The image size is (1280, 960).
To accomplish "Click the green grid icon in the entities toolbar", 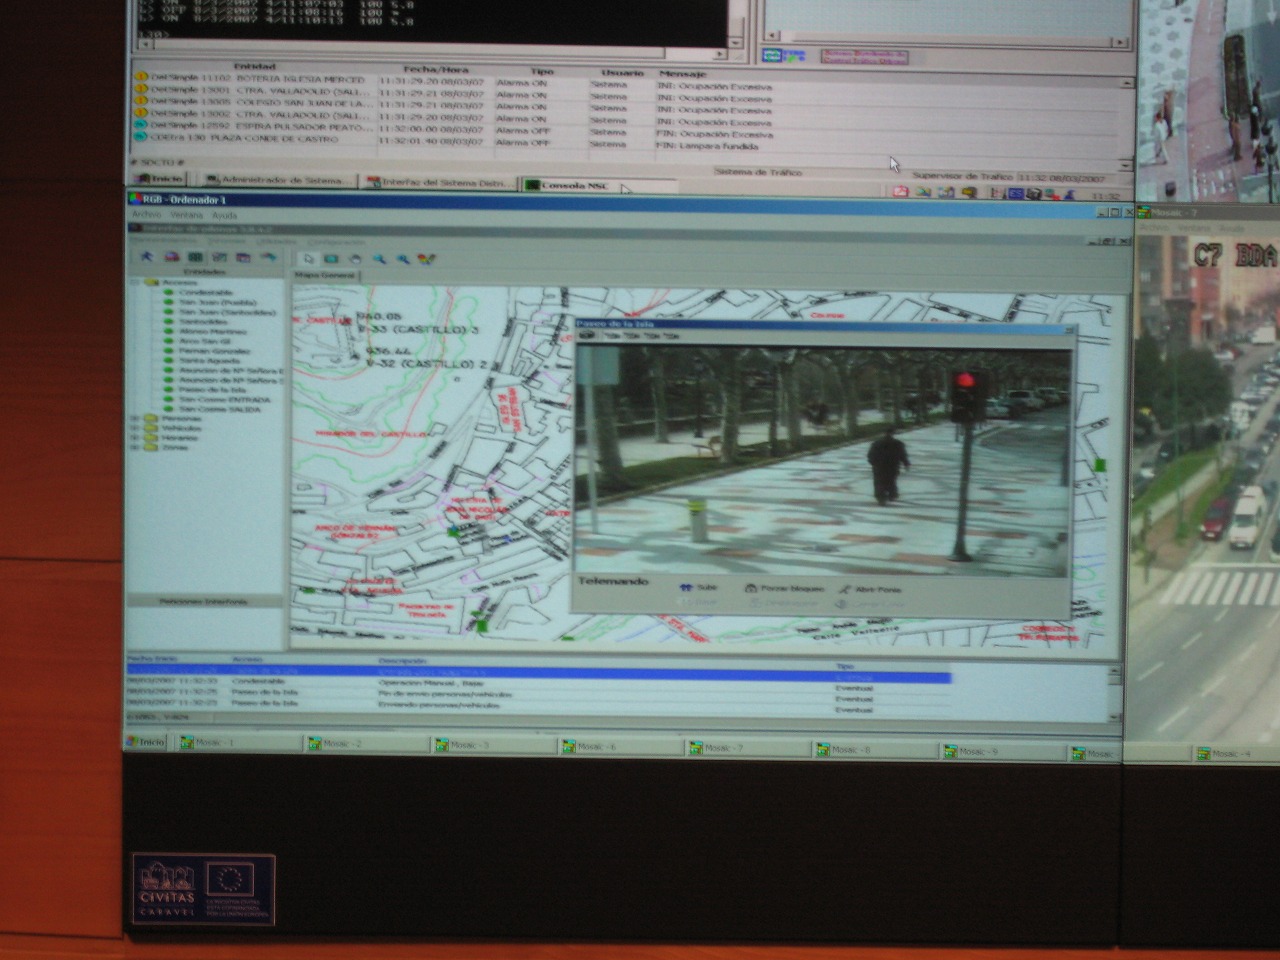I will tap(196, 257).
